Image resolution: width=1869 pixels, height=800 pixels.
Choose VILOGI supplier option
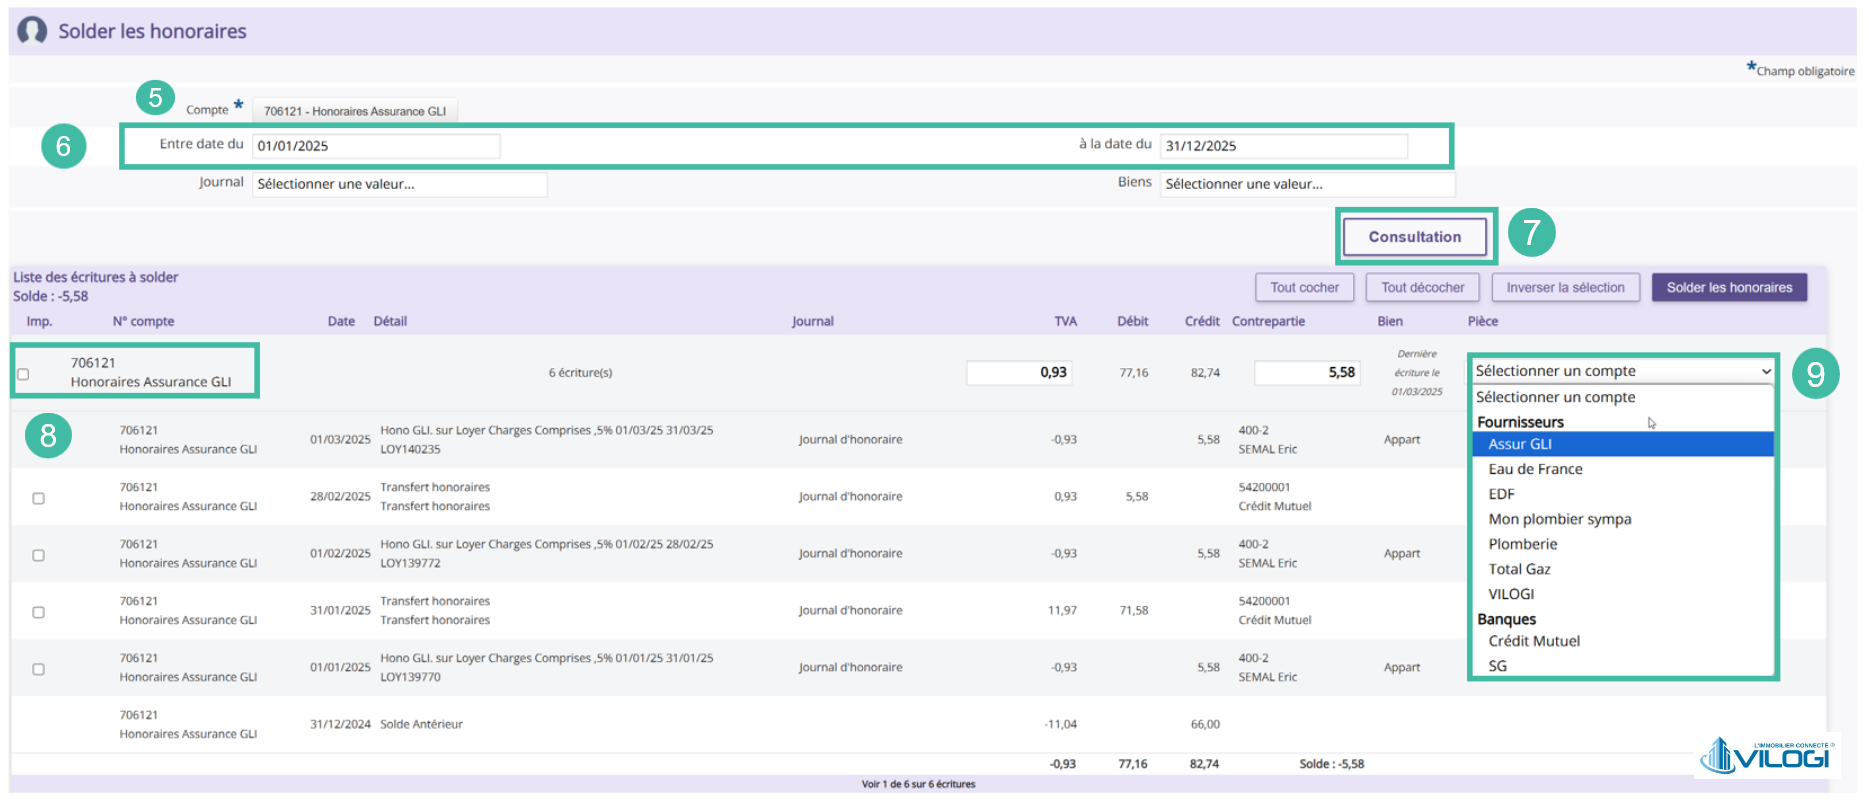(1623, 594)
